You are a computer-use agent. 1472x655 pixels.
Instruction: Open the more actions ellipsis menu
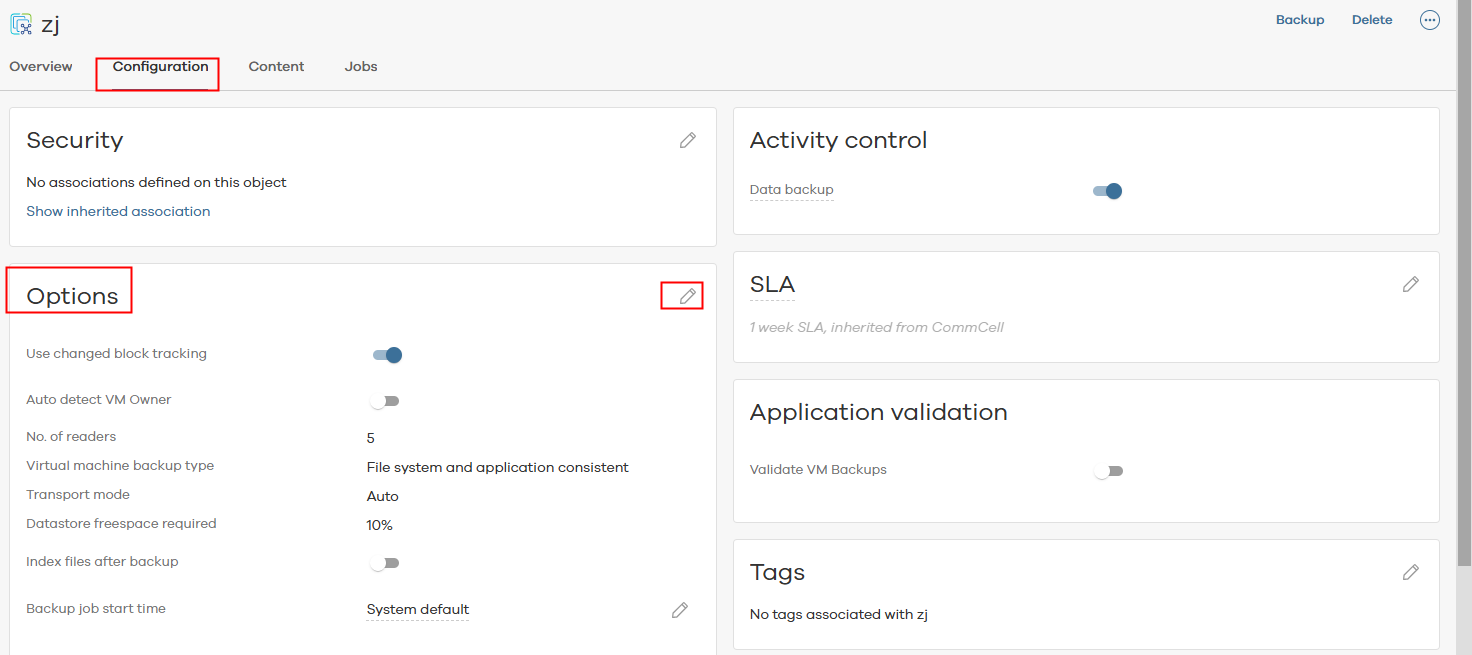[x=1430, y=20]
